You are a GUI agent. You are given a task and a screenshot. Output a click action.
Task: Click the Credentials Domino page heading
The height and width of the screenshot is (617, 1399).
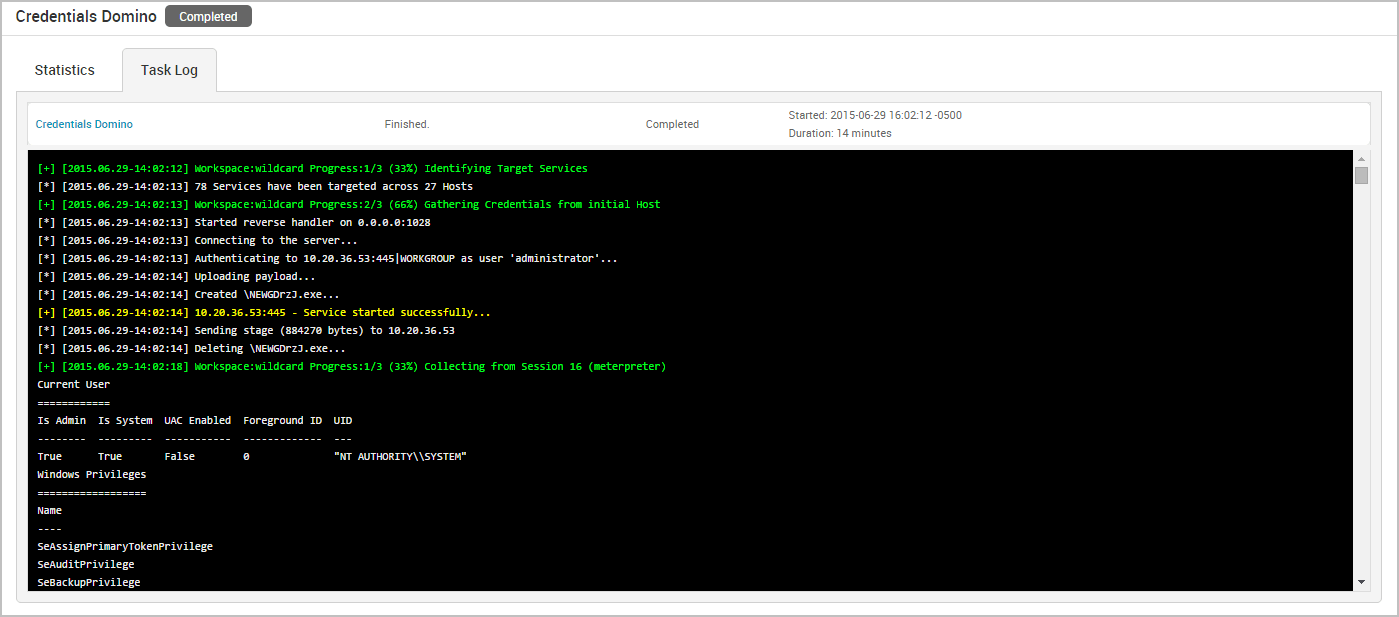(x=85, y=17)
